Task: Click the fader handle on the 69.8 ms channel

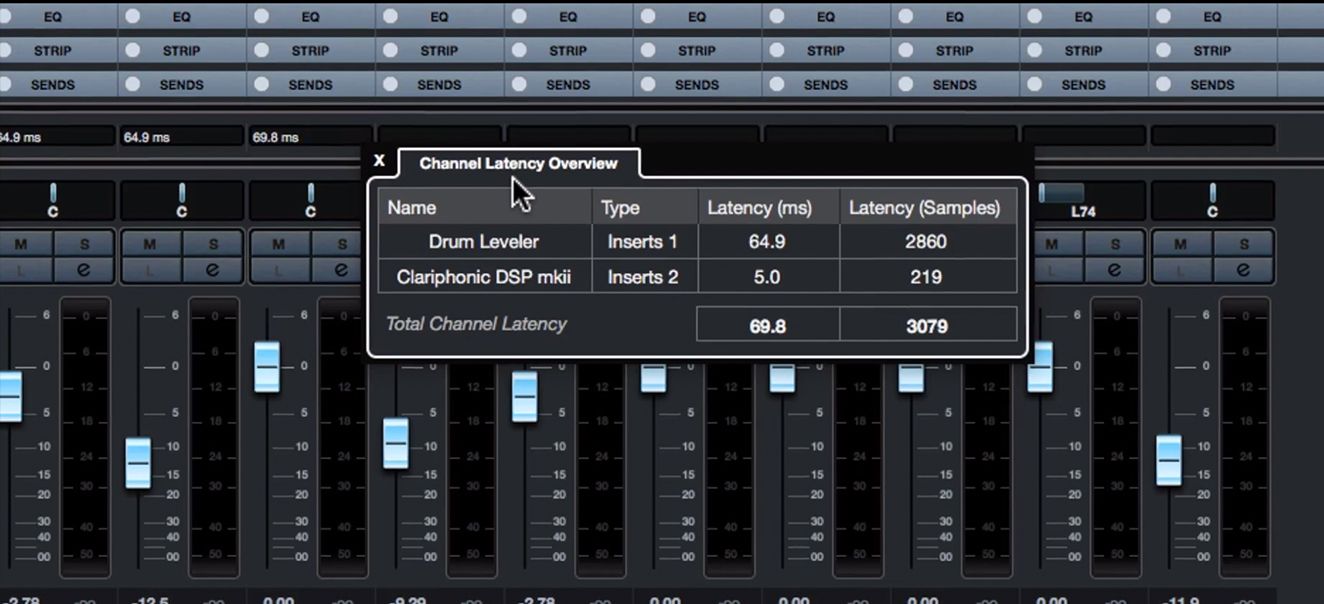Action: pyautogui.click(x=267, y=366)
